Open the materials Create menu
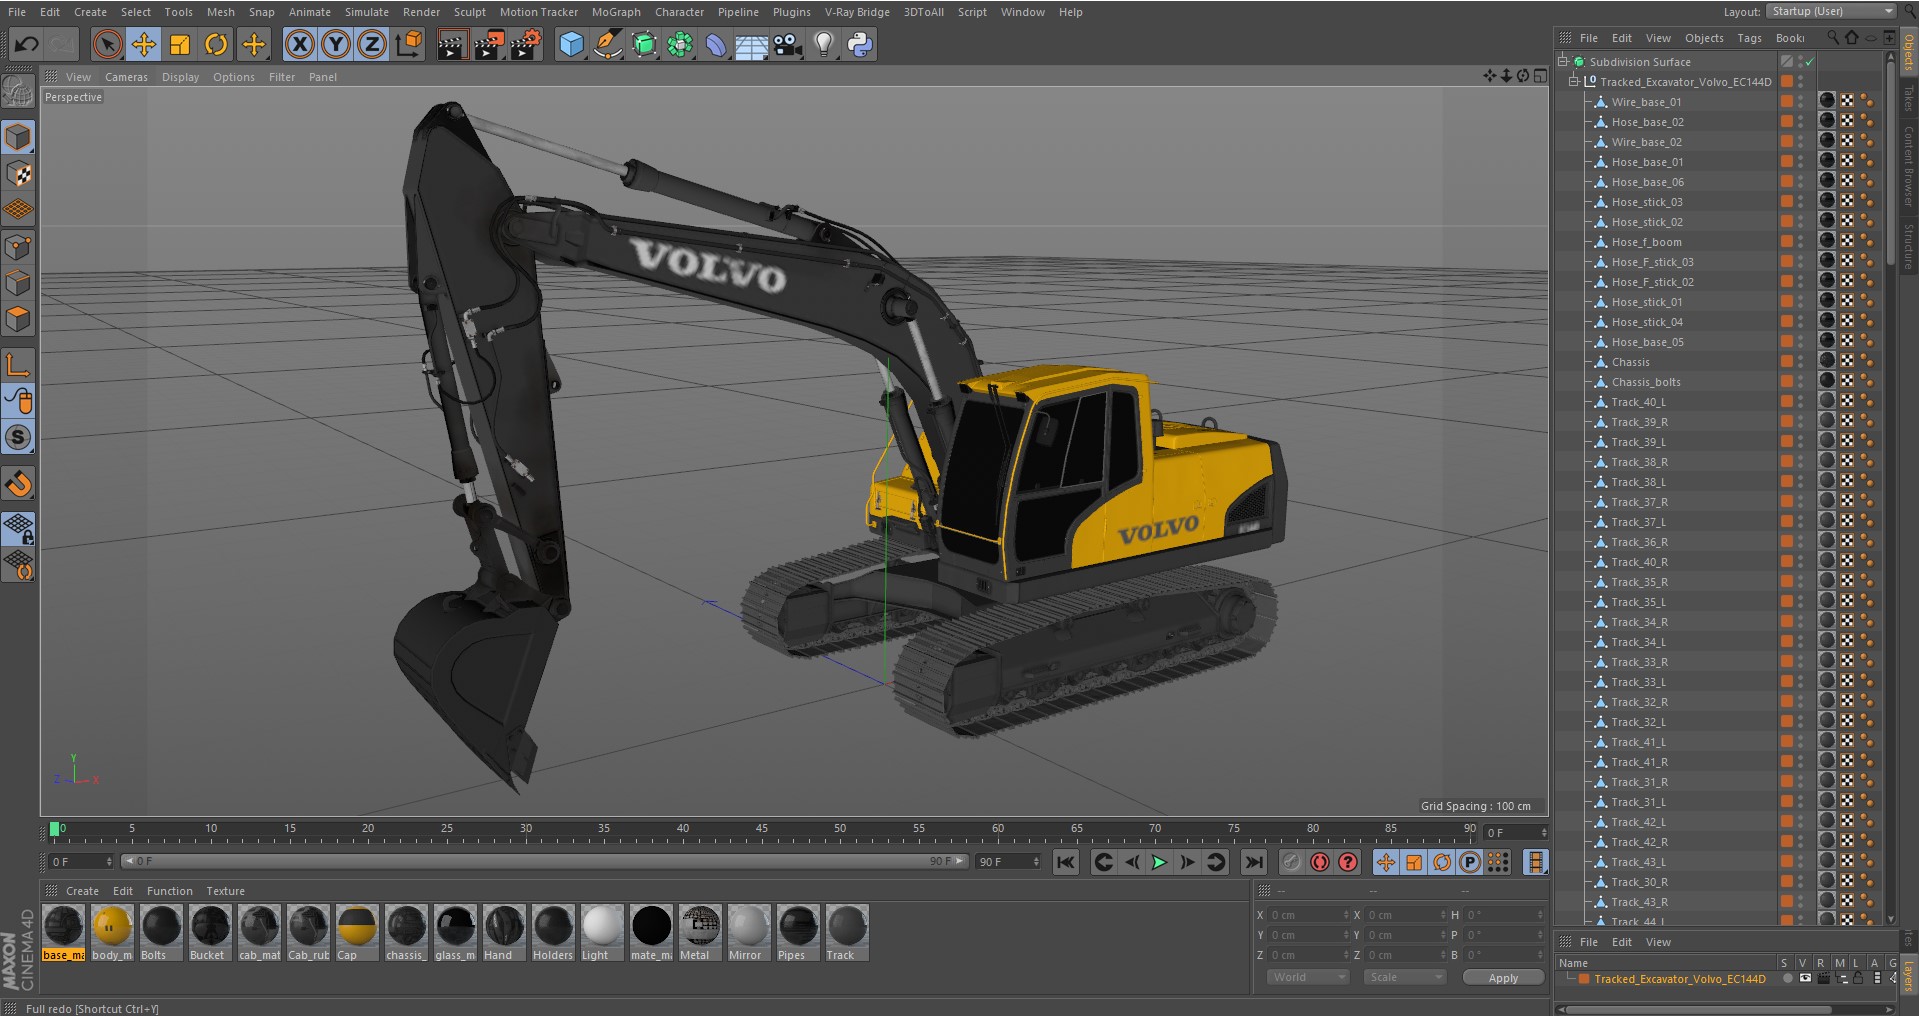 coord(82,891)
